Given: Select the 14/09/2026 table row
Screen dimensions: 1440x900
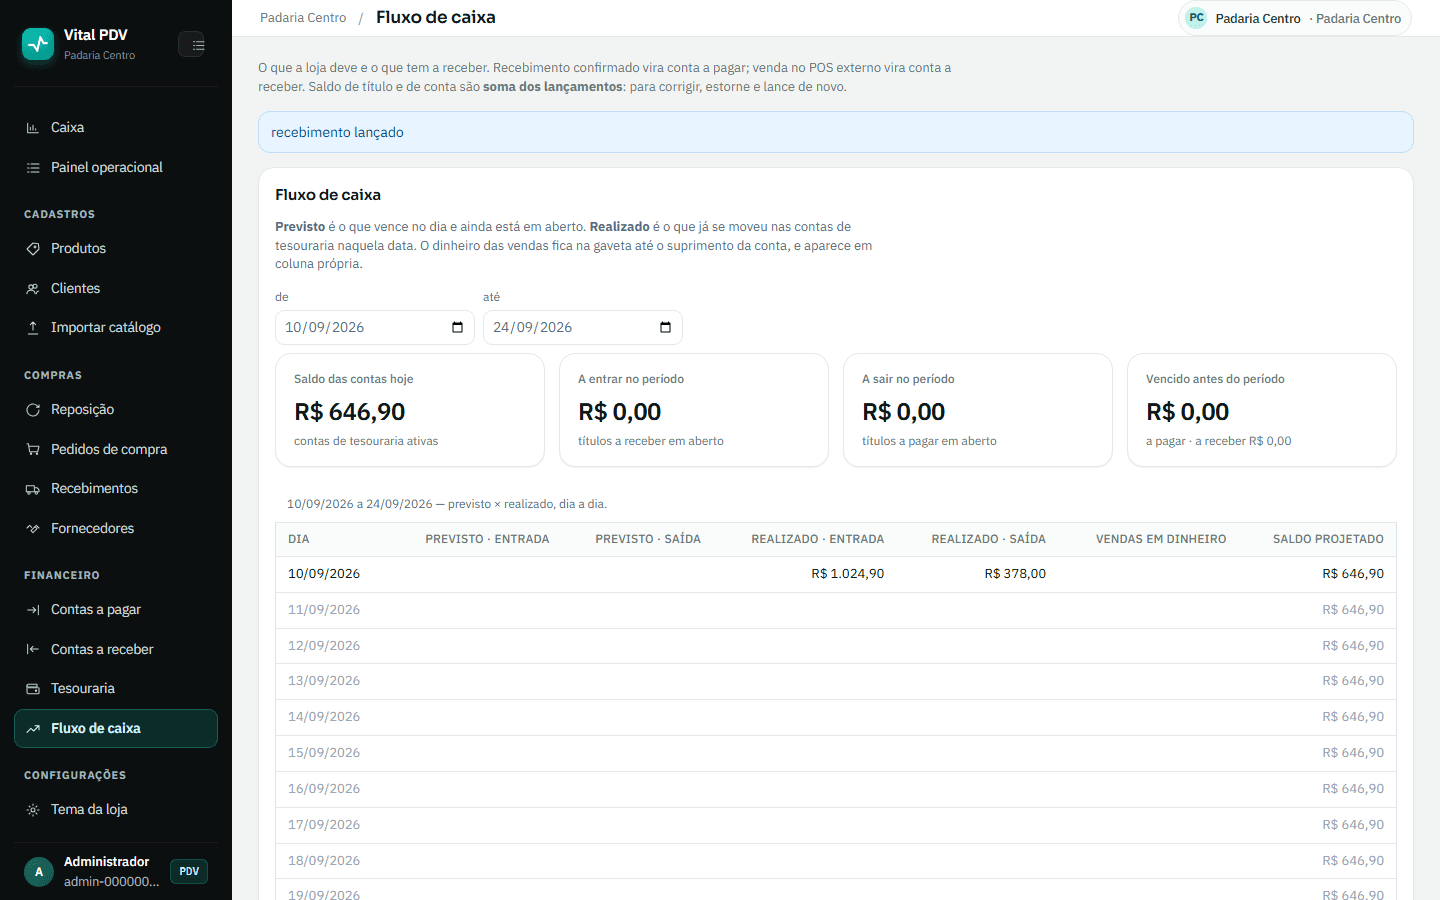Looking at the screenshot, I should point(836,717).
